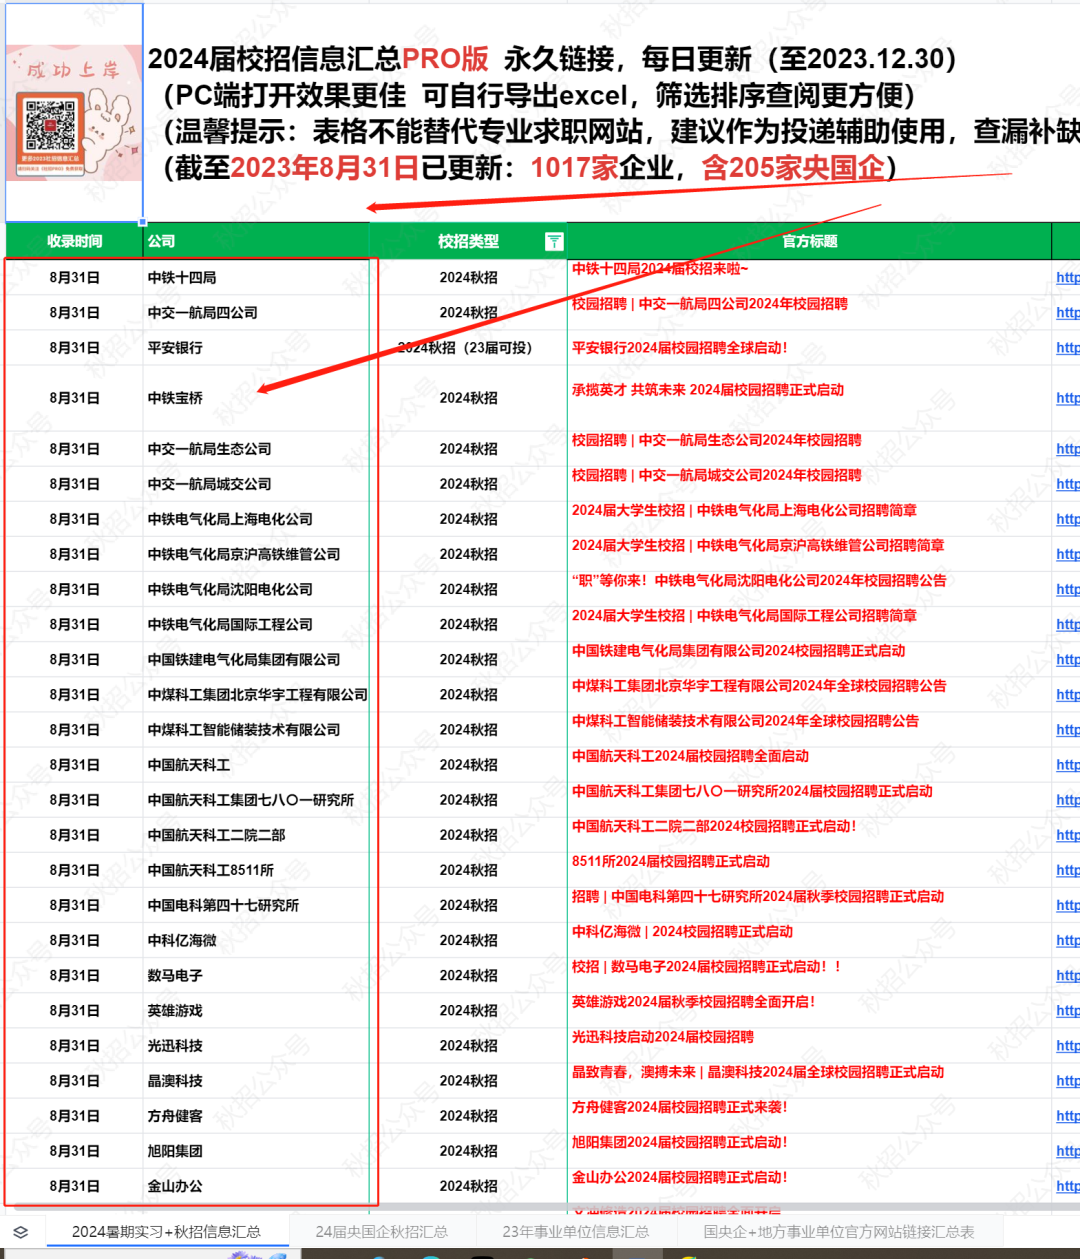Select the 收录时间 column header cell
Viewport: 1080px width, 1259px height.
pyautogui.click(x=75, y=241)
